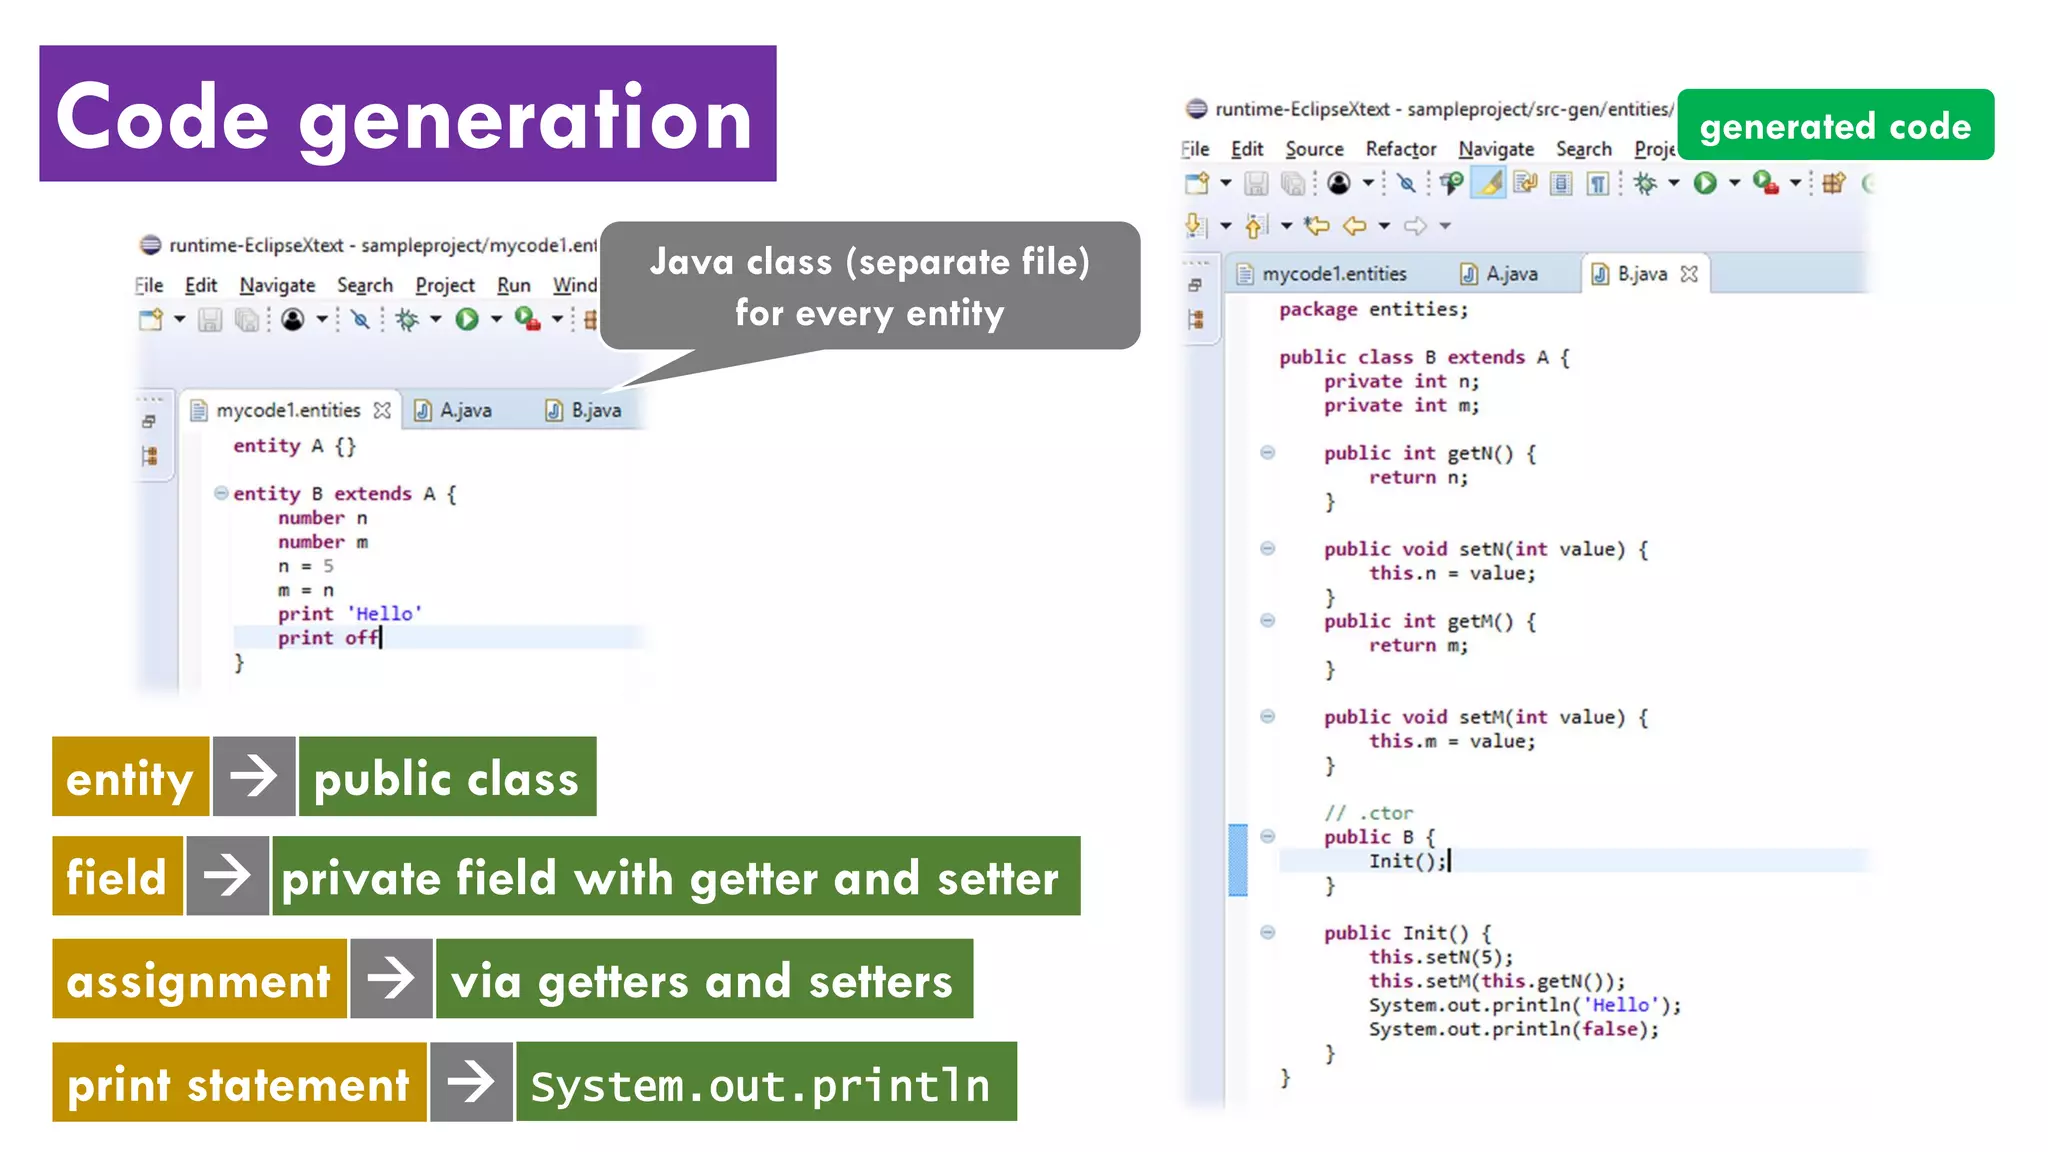Click the New Java Package icon in right window

(1833, 183)
